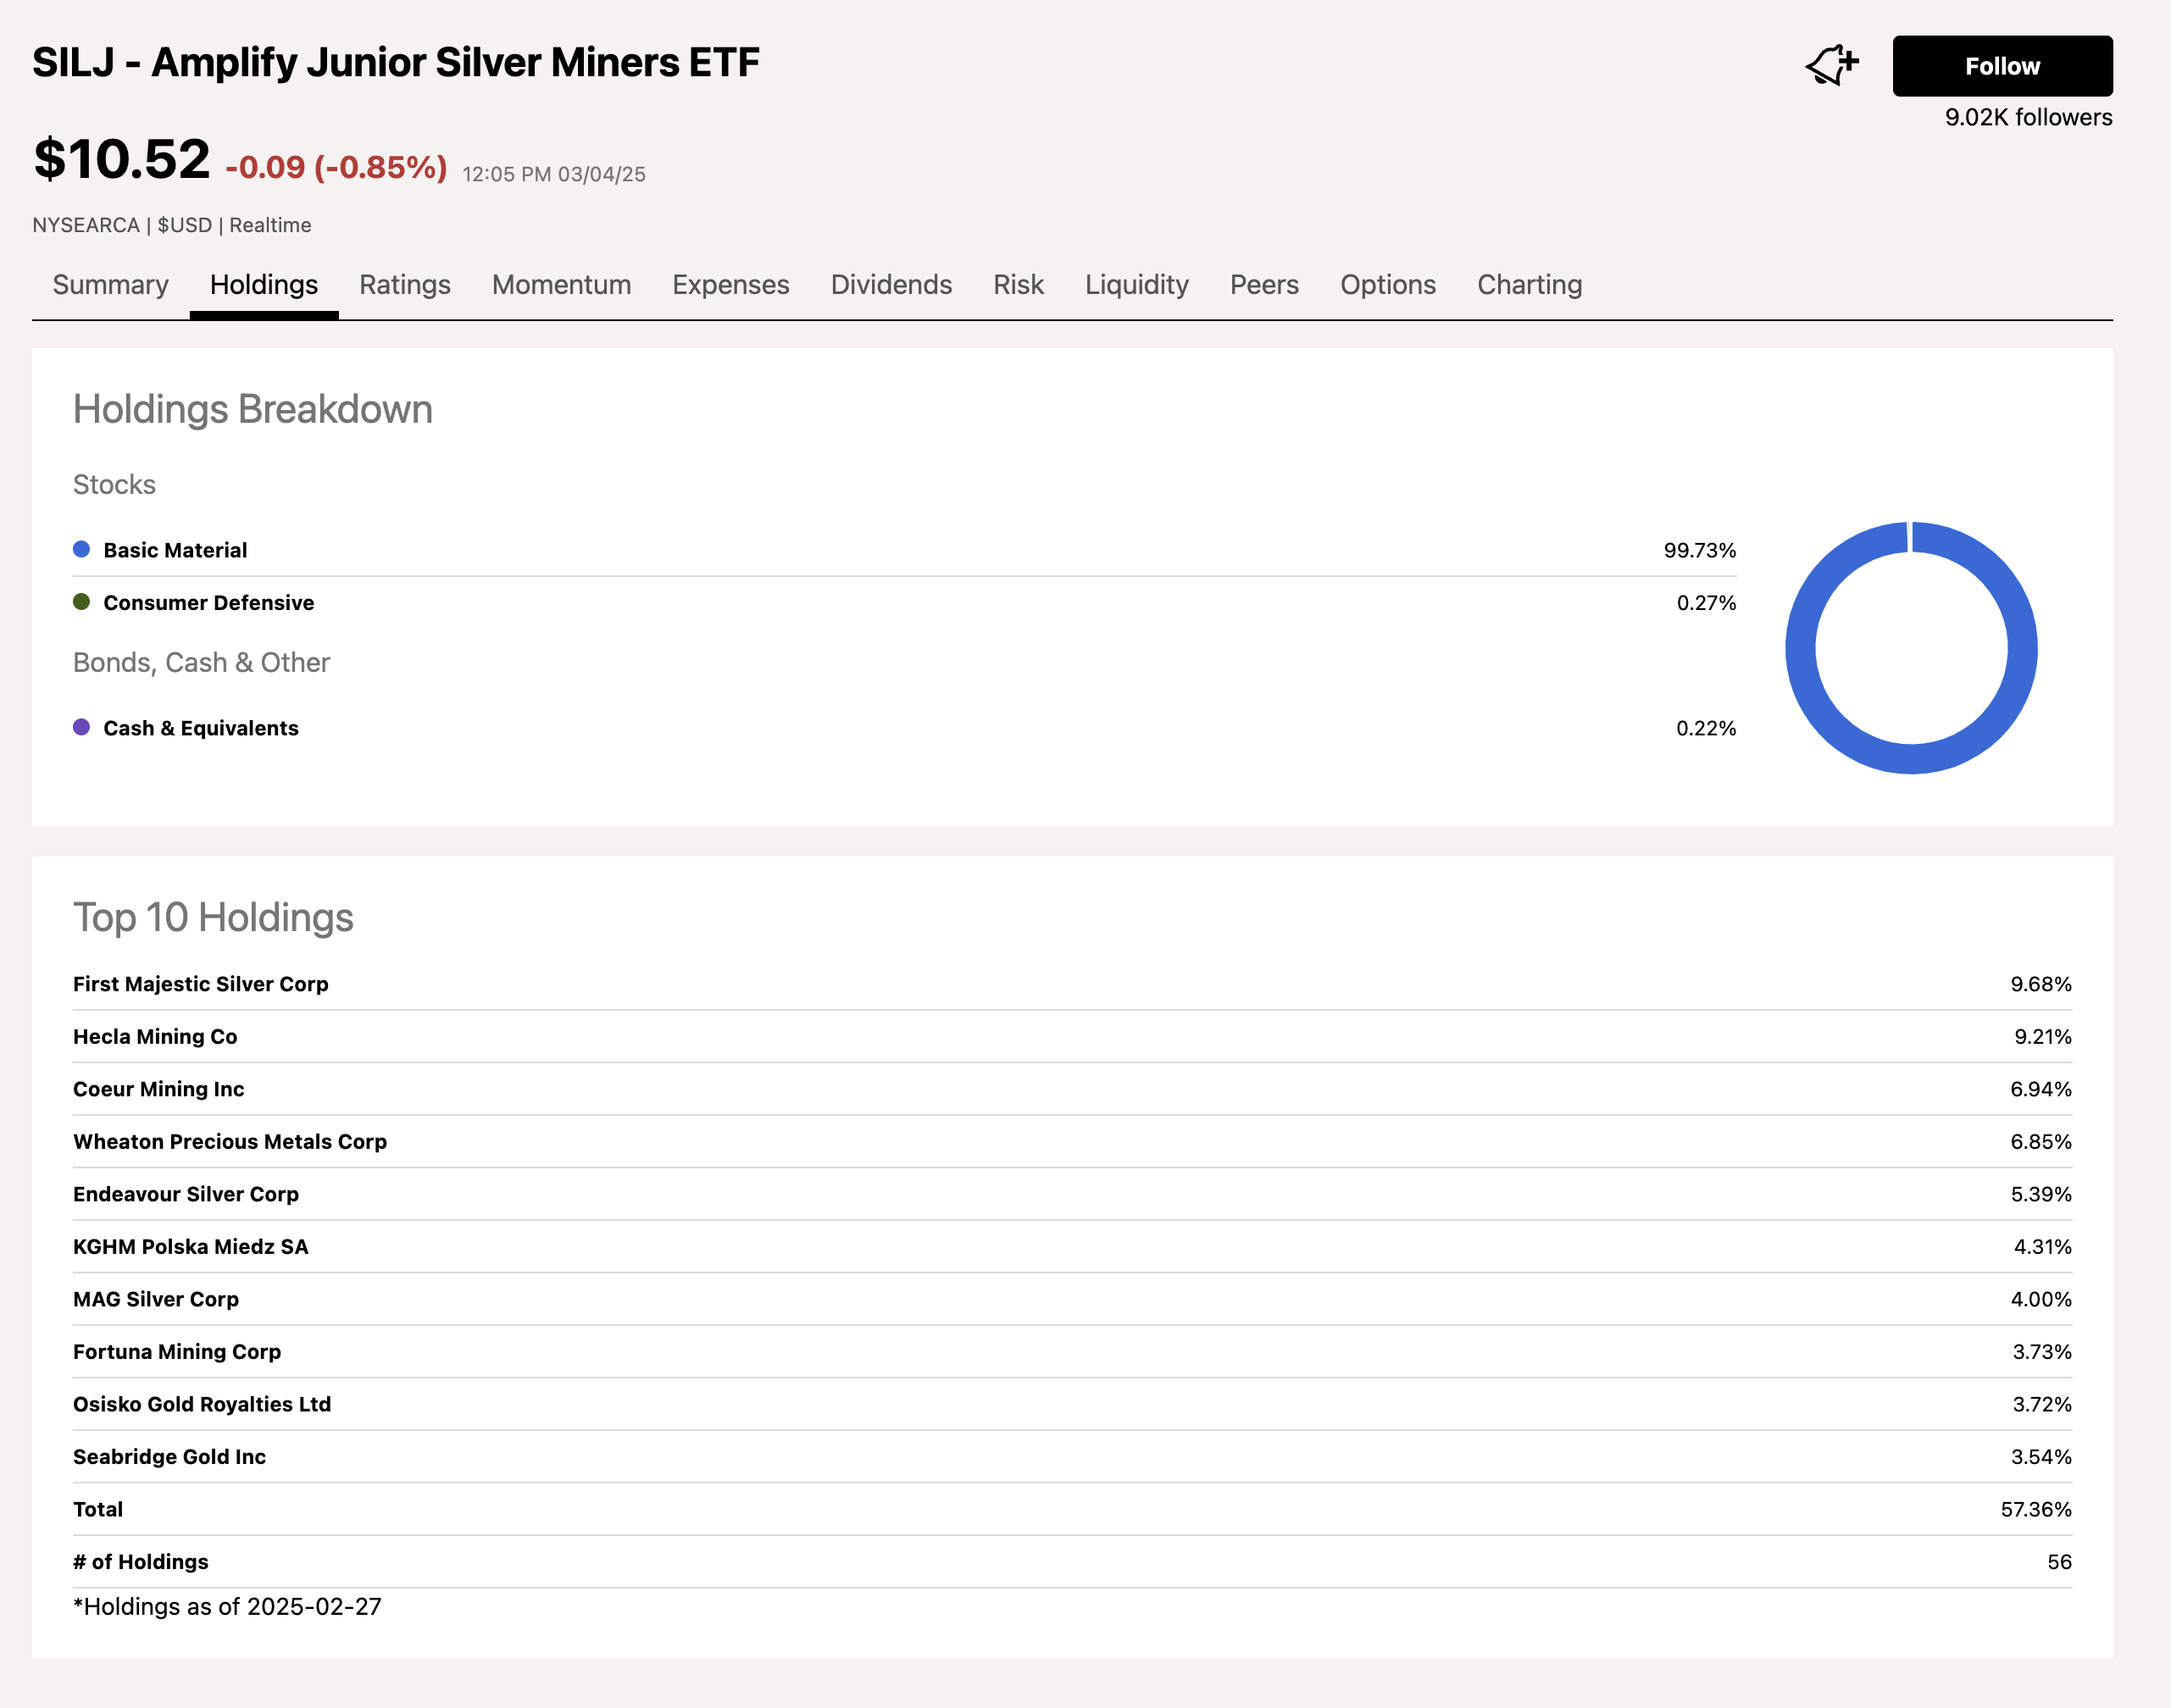Open First Majestic Silver Corp holding
Viewport: 2171px width, 1708px height.
pos(201,984)
